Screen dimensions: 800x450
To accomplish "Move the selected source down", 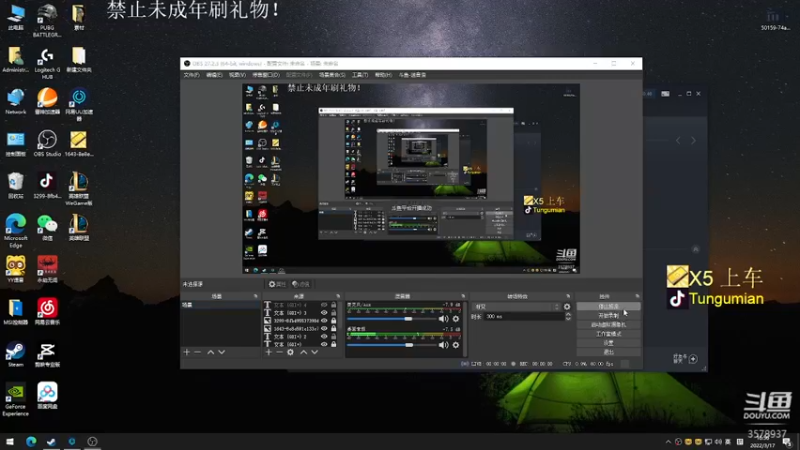I will tap(315, 352).
